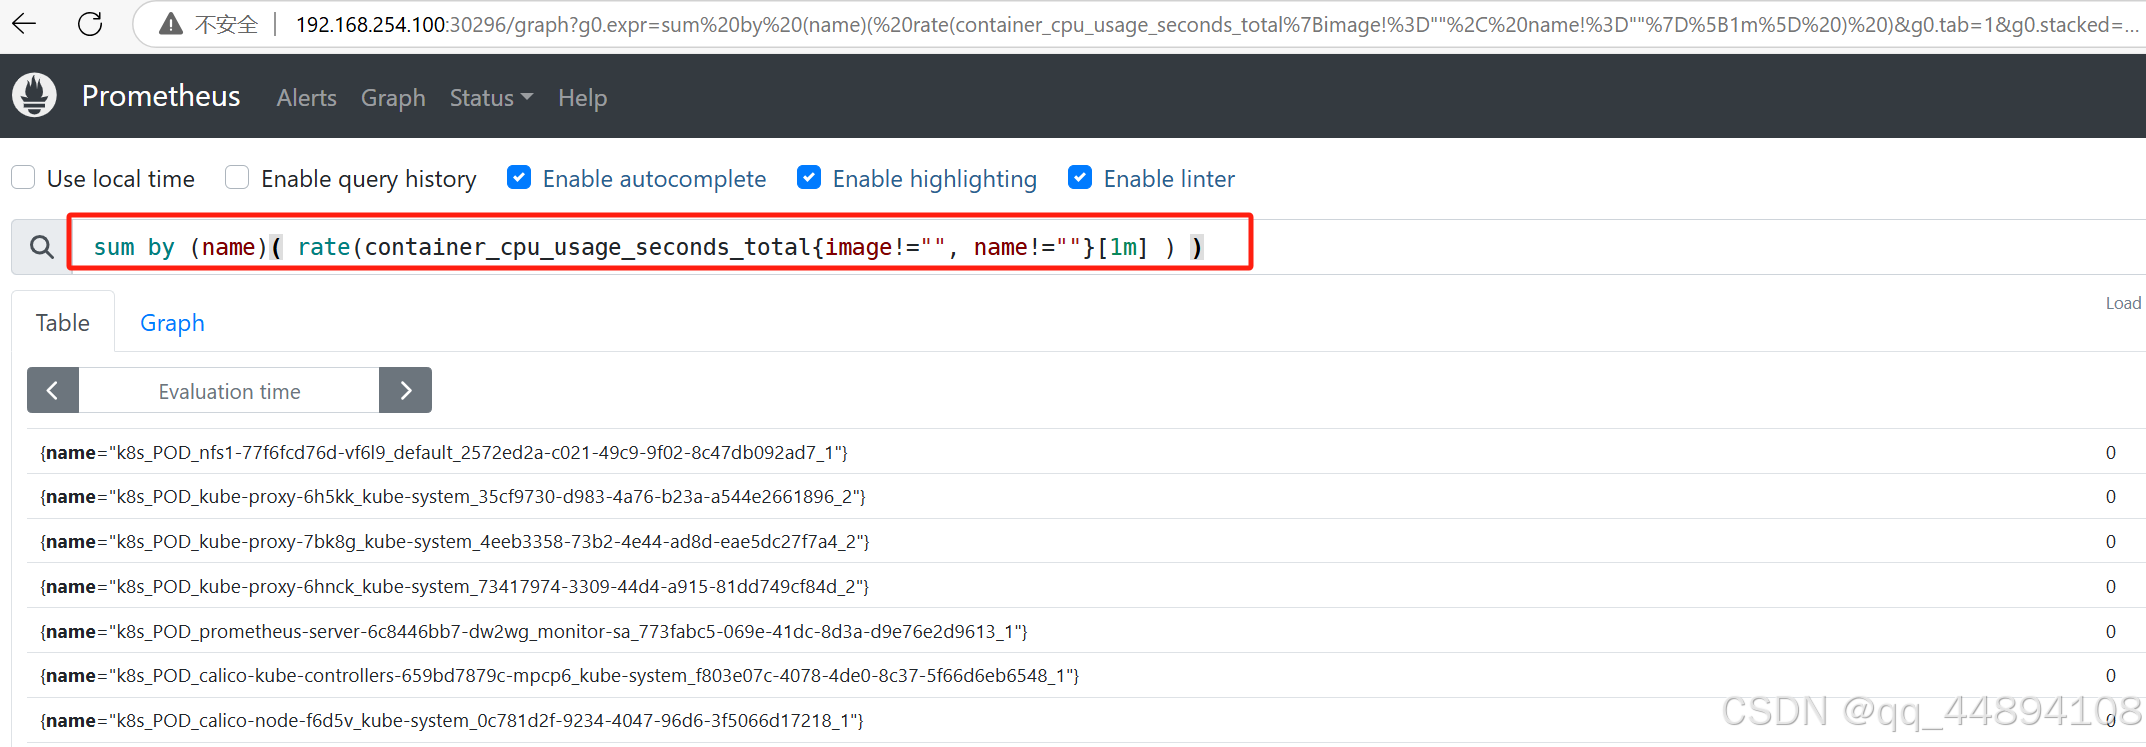
Task: Click the Prometheus flame logo
Action: 34,95
